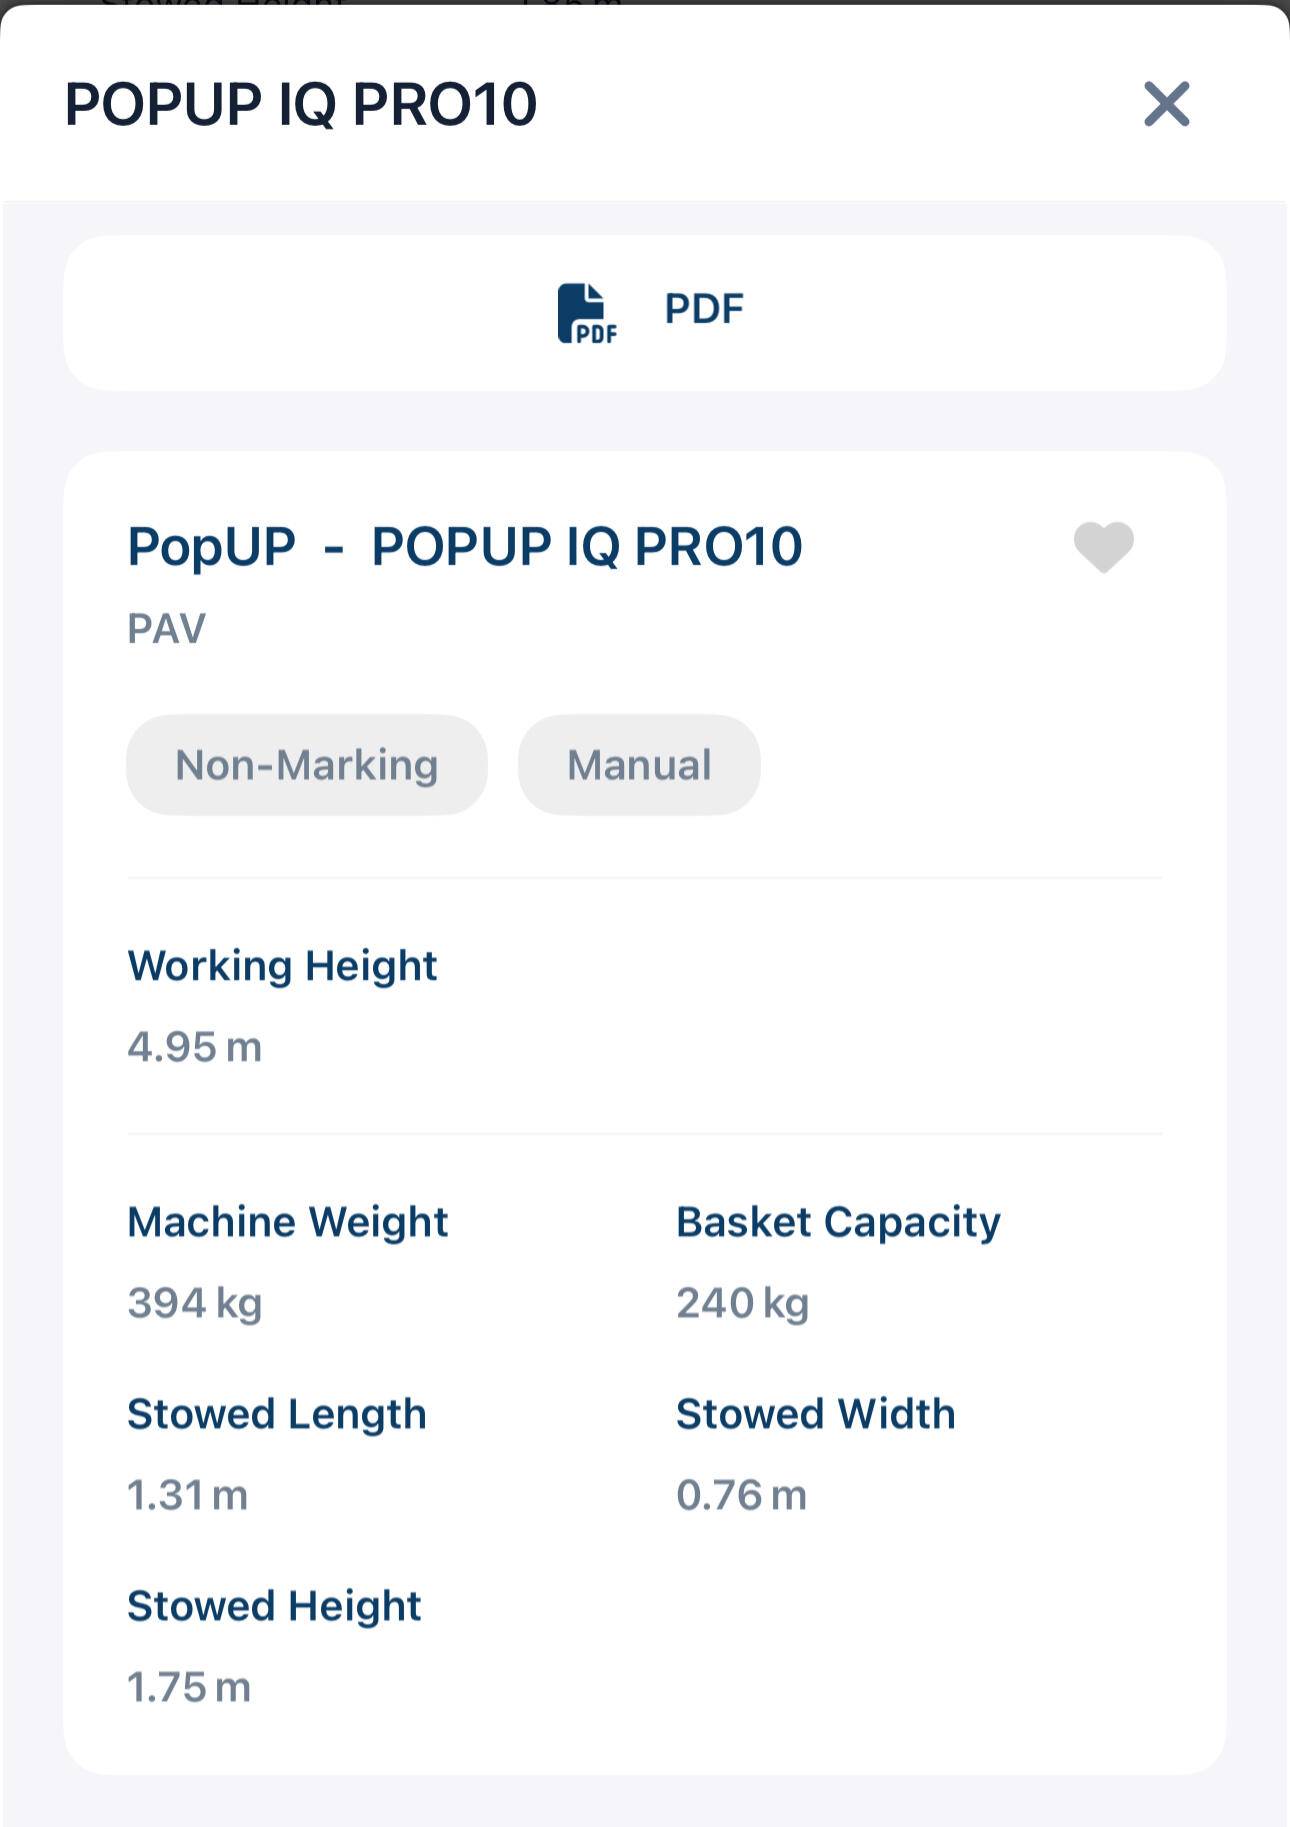Select the Non-Marking tag

(307, 765)
